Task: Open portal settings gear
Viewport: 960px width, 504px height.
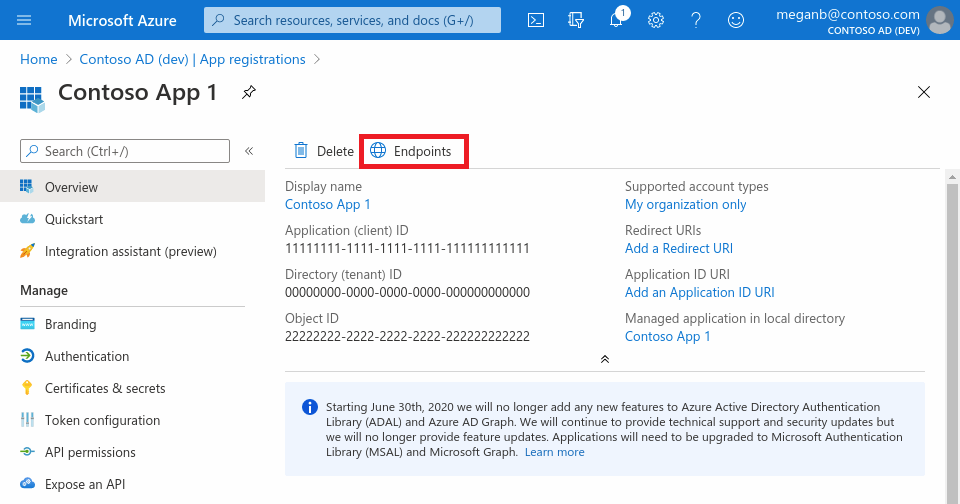Action: [x=656, y=20]
